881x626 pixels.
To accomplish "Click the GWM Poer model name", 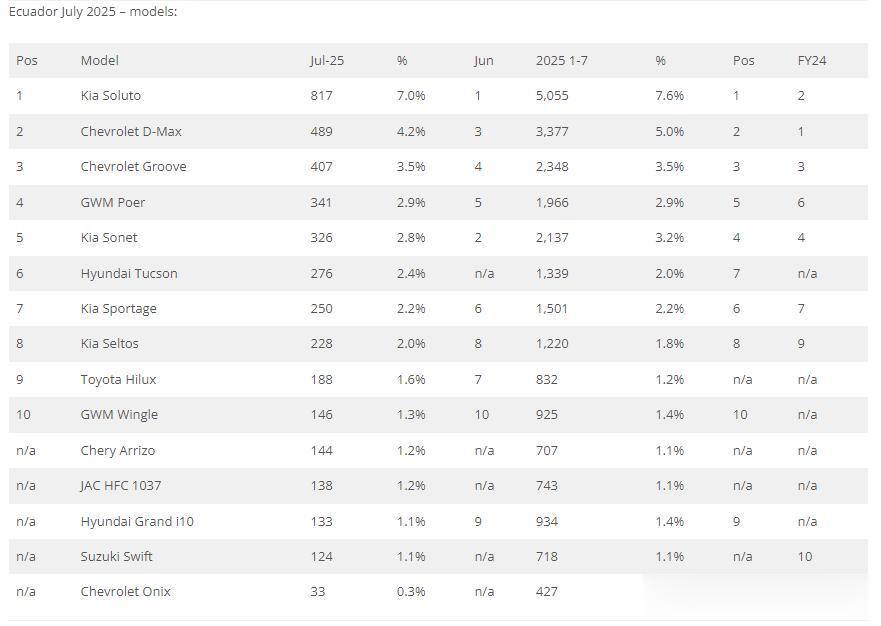I will click(112, 202).
